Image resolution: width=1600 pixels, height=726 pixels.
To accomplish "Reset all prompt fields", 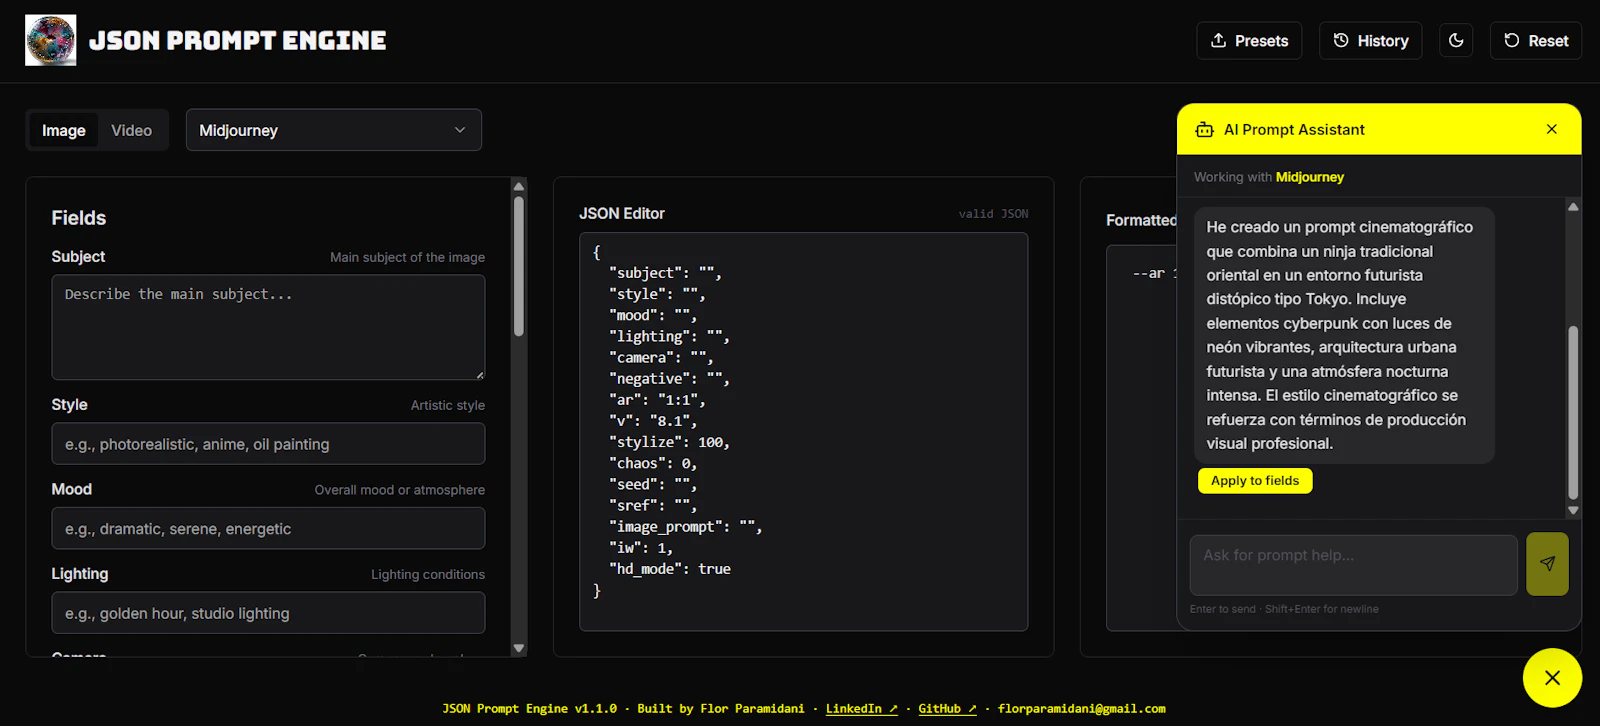I will (1536, 41).
